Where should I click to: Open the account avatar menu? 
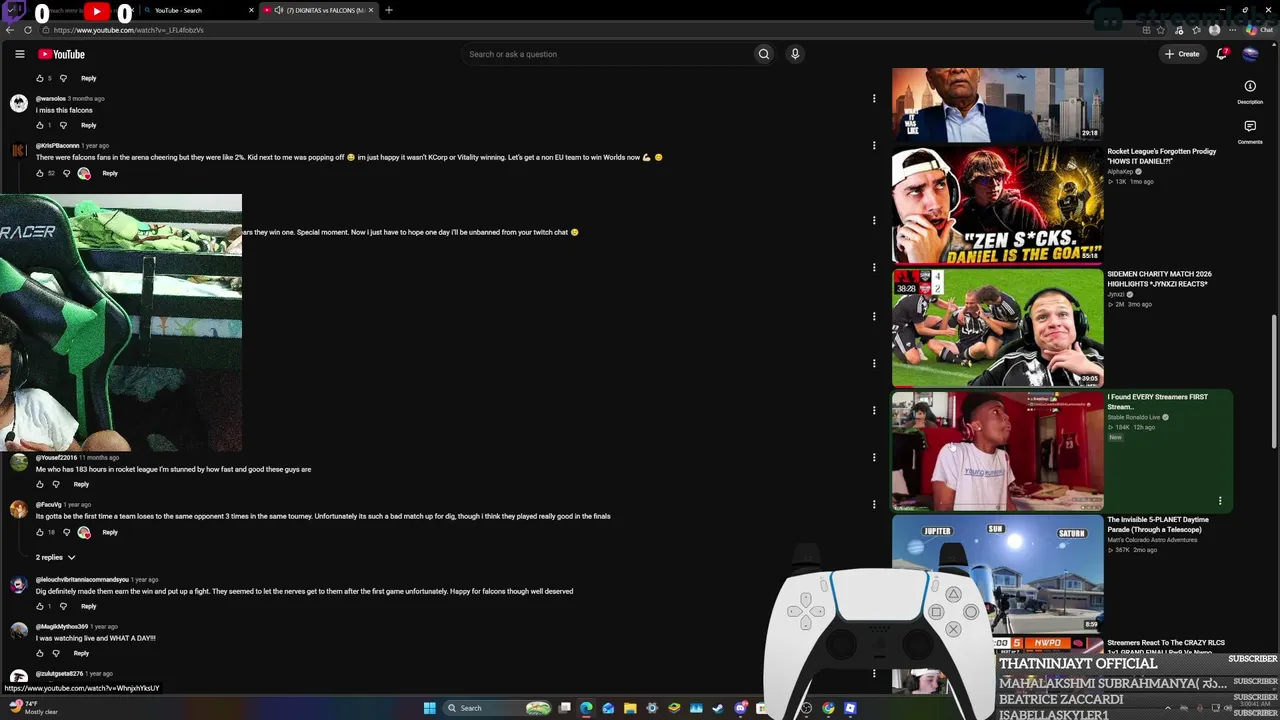tap(1250, 54)
